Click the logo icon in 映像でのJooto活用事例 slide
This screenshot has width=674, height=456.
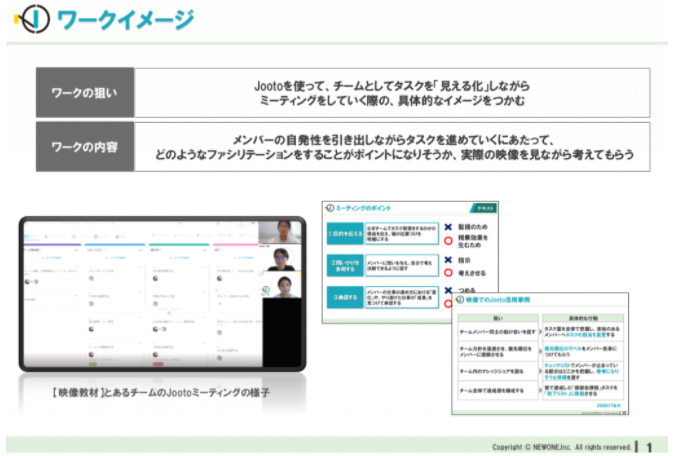pyautogui.click(x=460, y=300)
